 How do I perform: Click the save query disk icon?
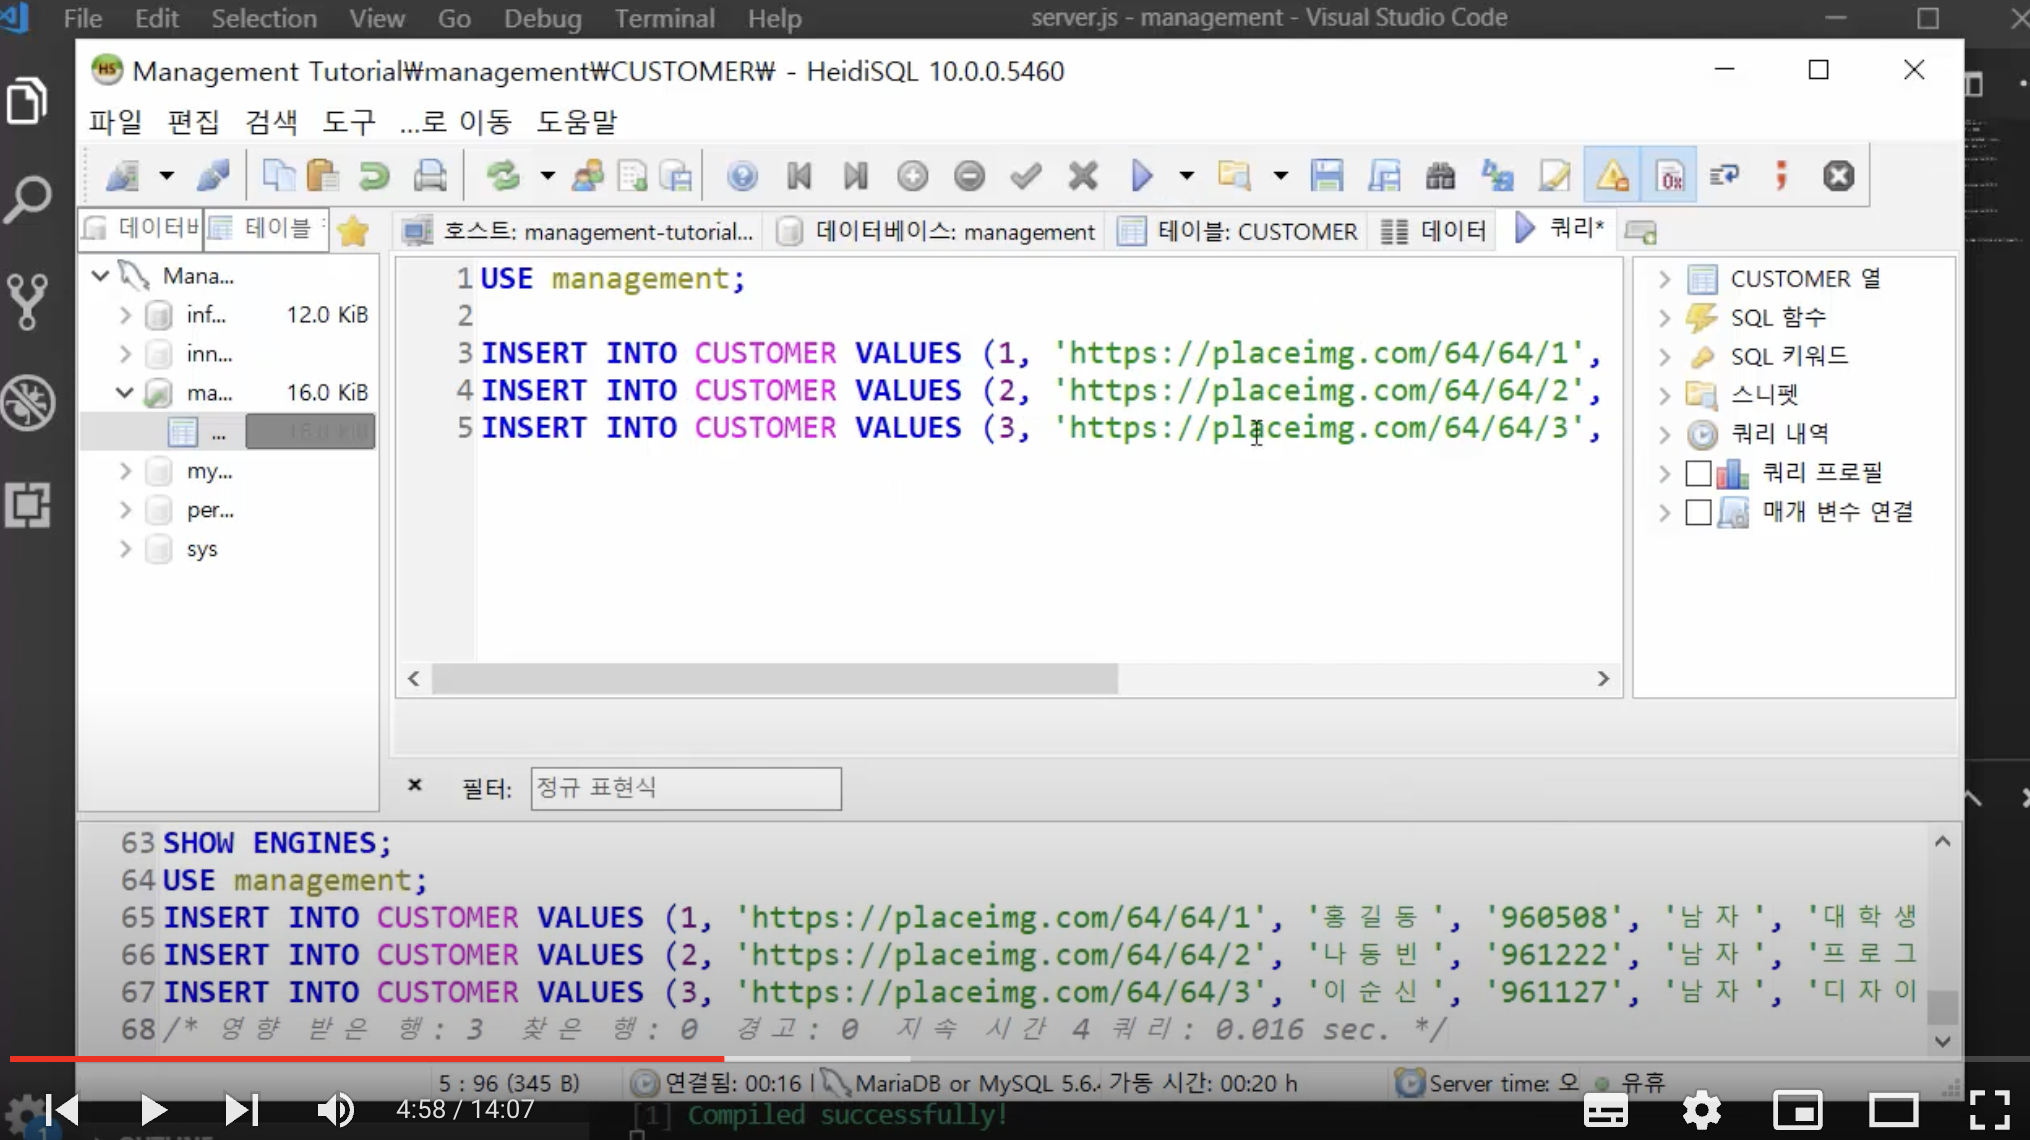click(1327, 176)
